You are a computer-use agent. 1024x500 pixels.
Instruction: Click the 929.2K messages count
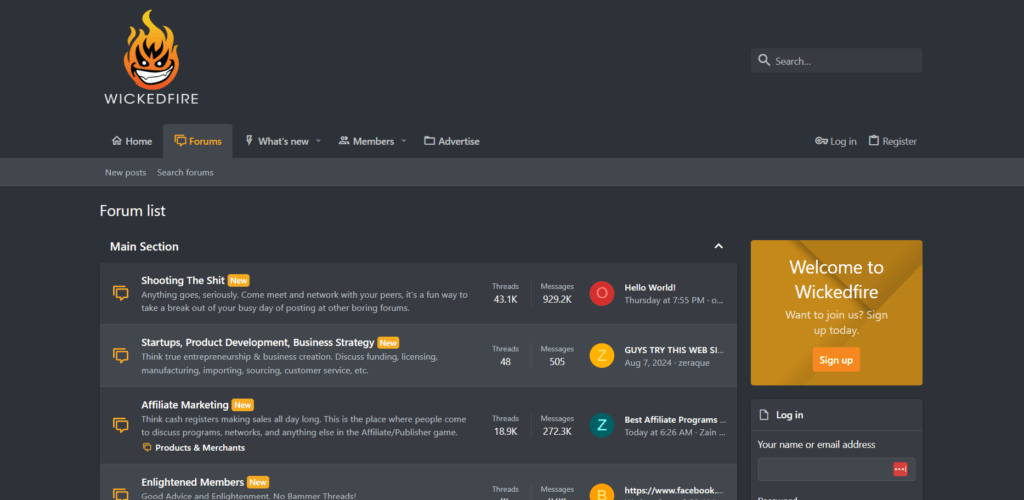[x=557, y=299]
